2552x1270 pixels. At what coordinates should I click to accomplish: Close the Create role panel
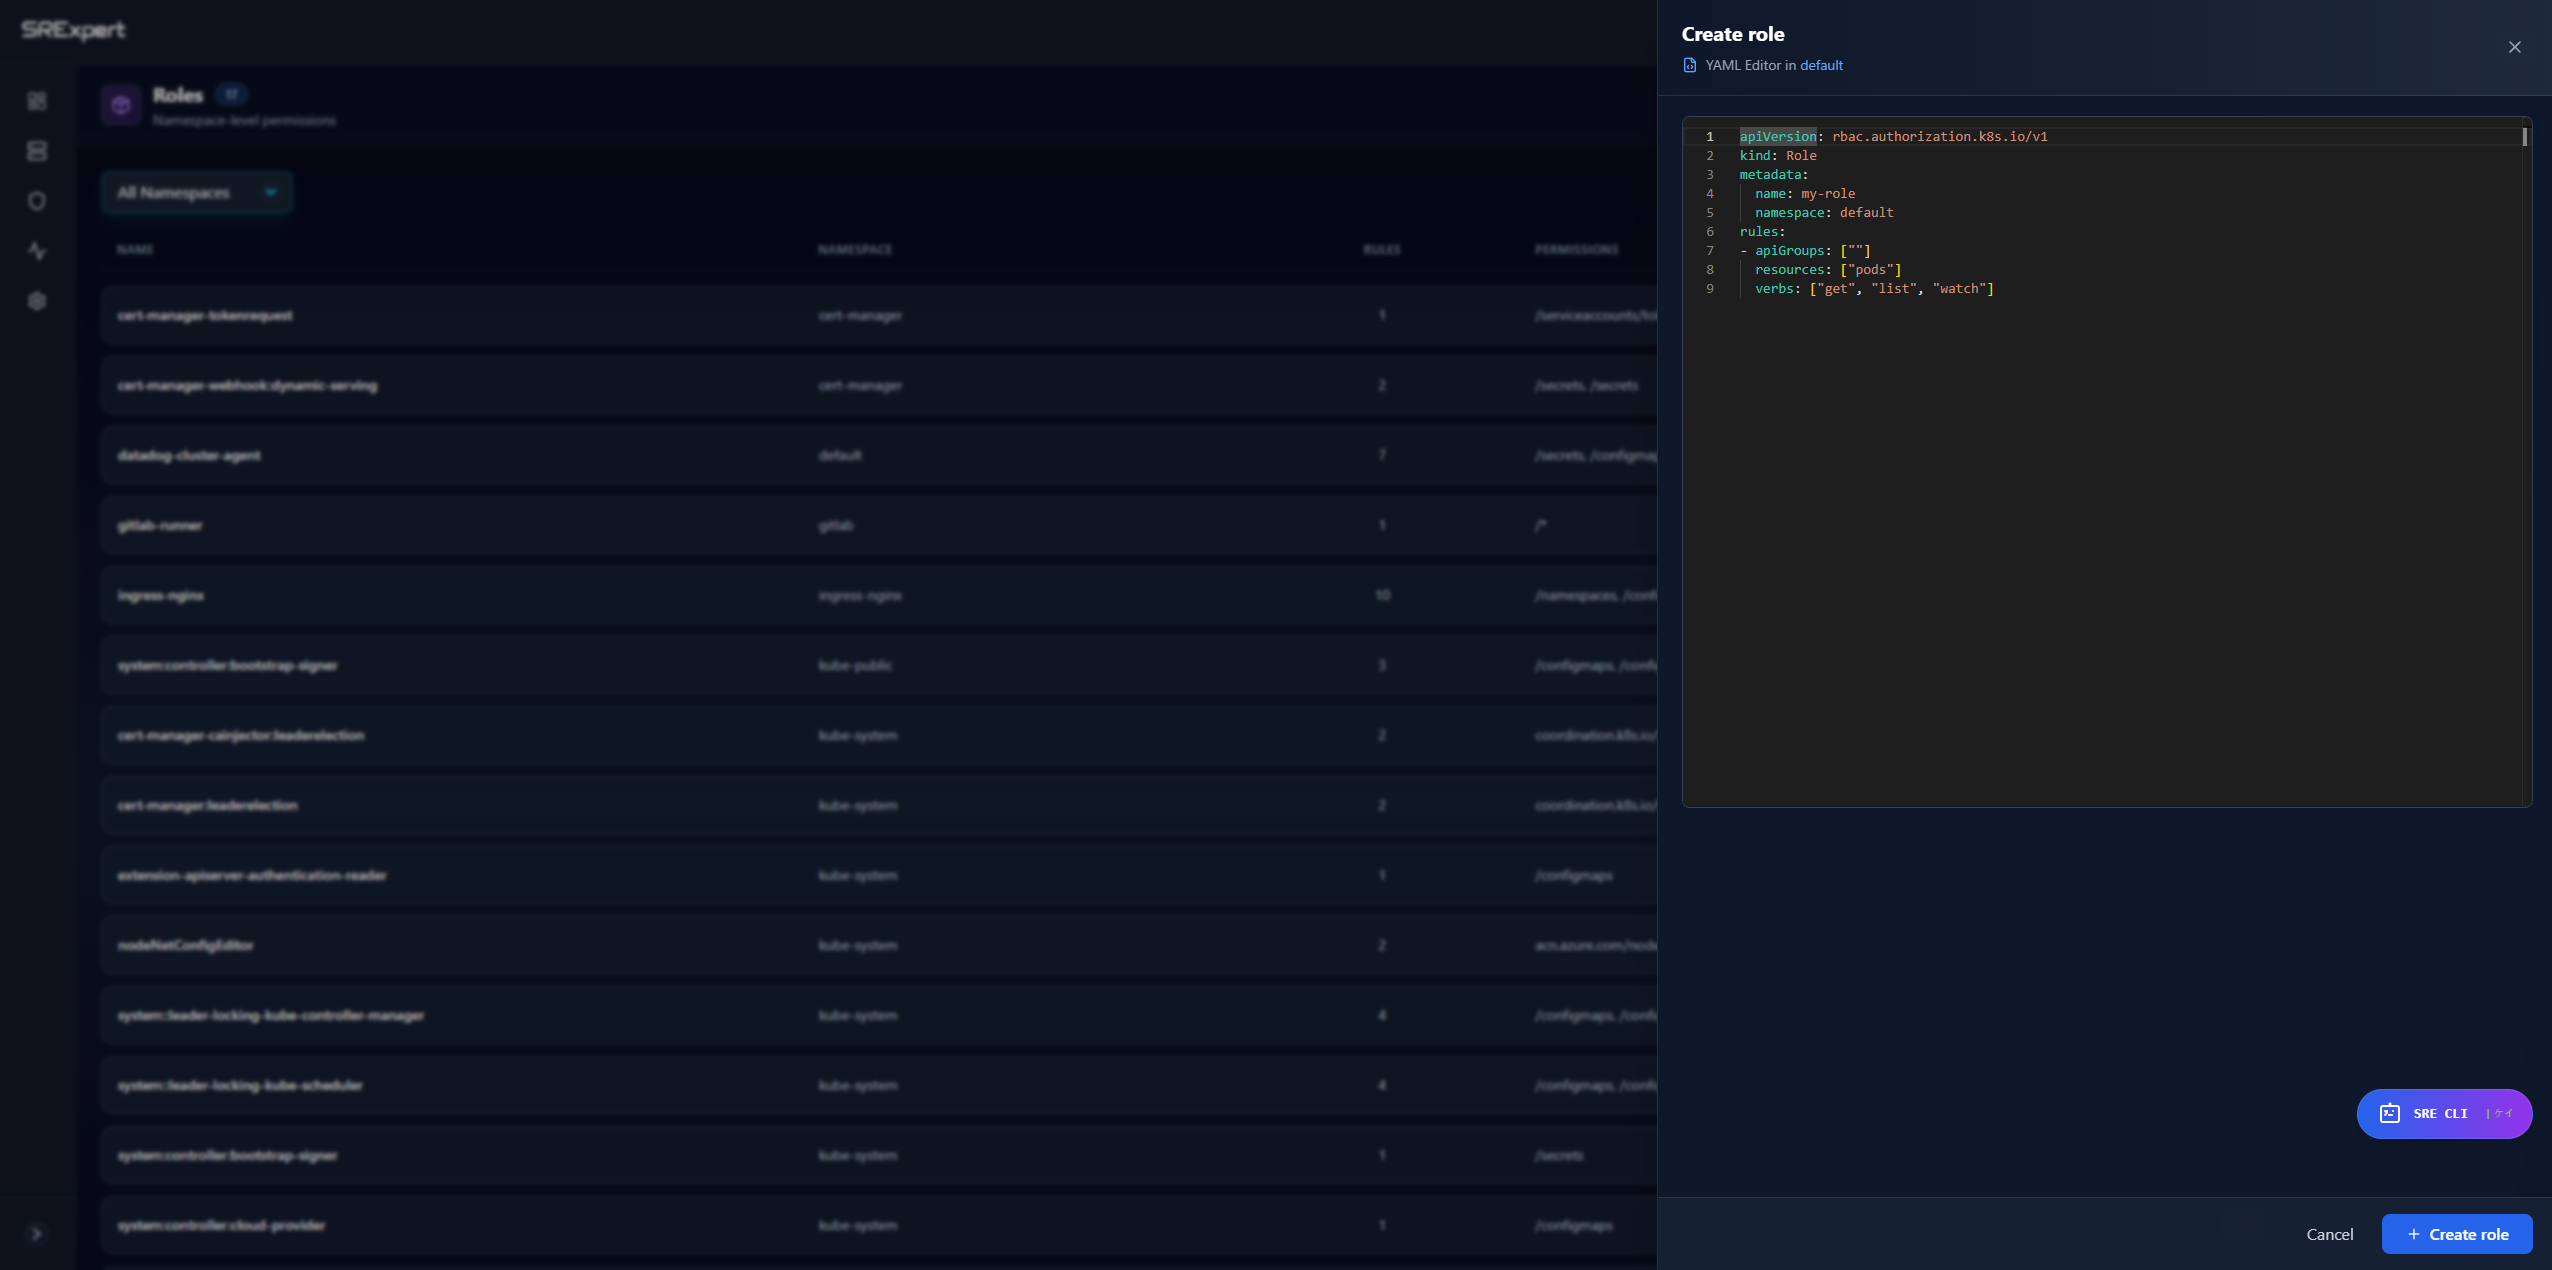click(2513, 46)
